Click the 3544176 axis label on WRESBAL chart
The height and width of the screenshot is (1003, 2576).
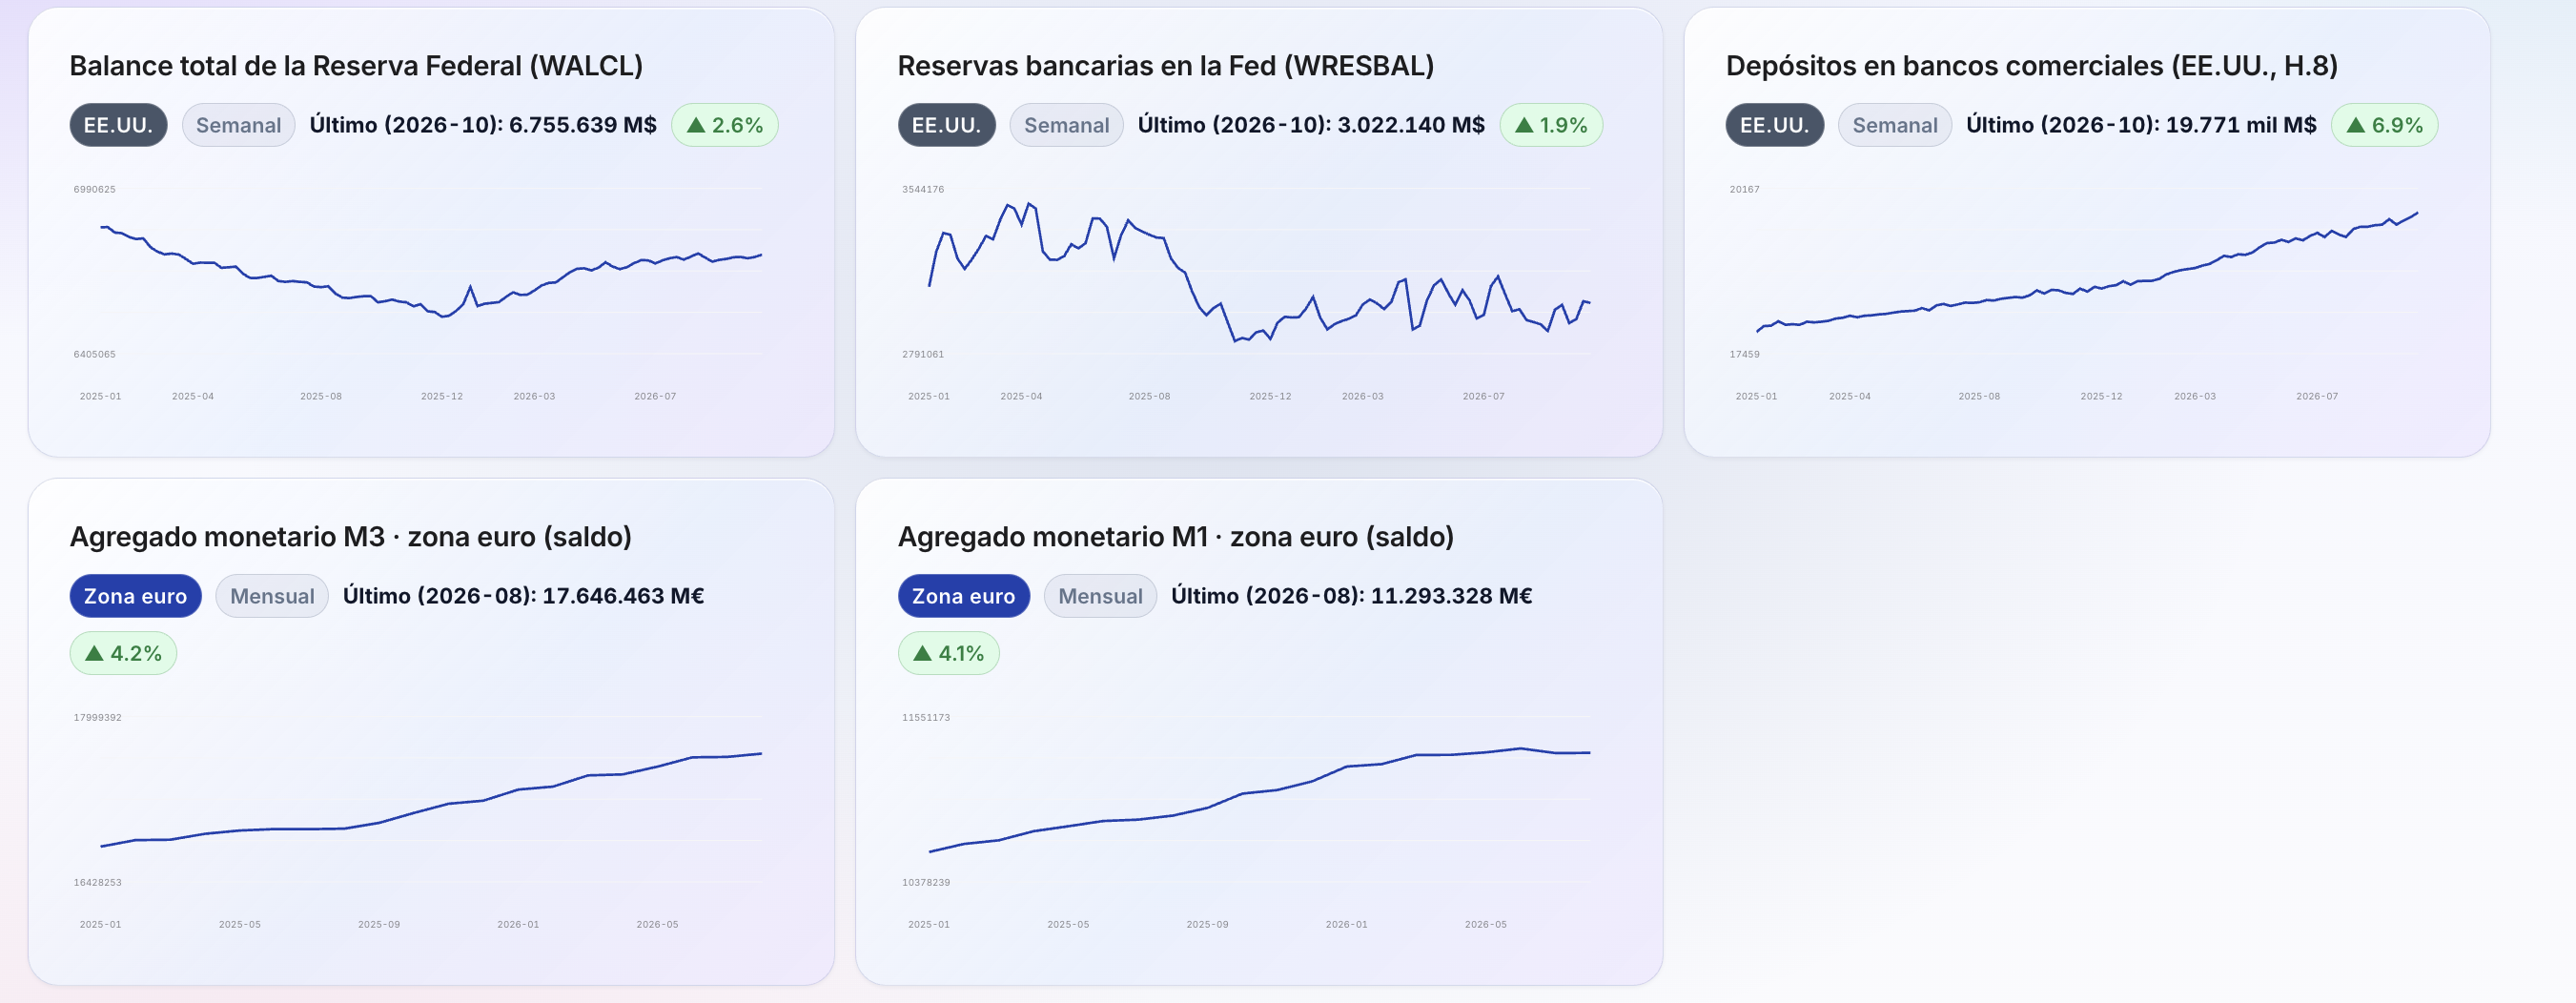922,189
